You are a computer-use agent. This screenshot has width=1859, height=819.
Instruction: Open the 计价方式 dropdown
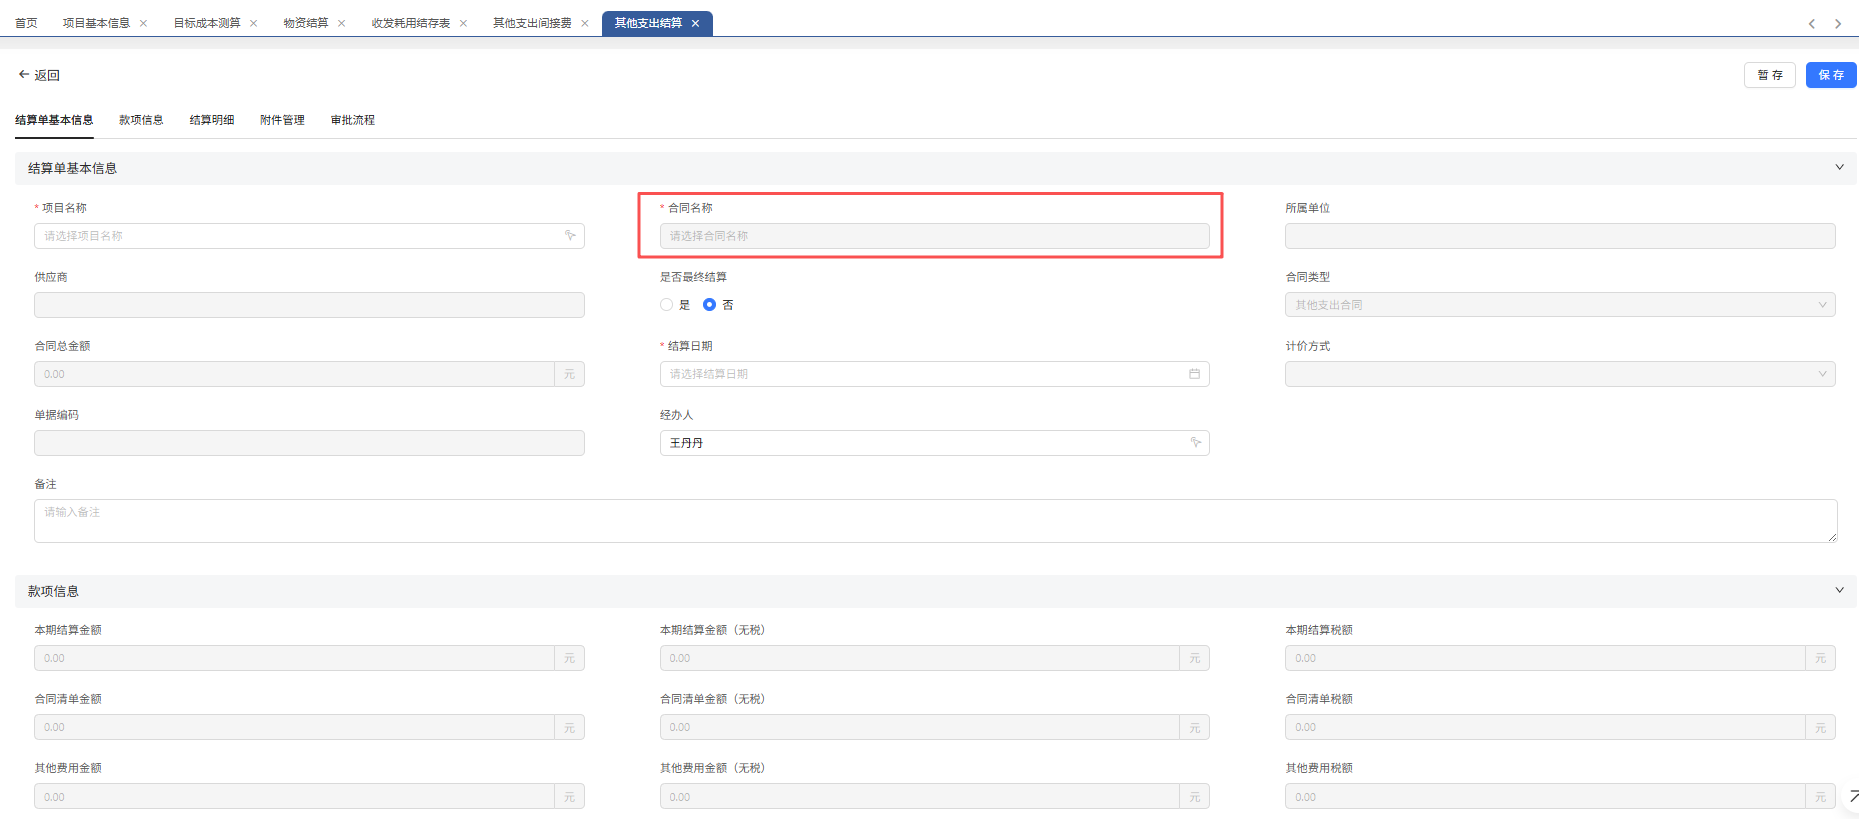1559,374
